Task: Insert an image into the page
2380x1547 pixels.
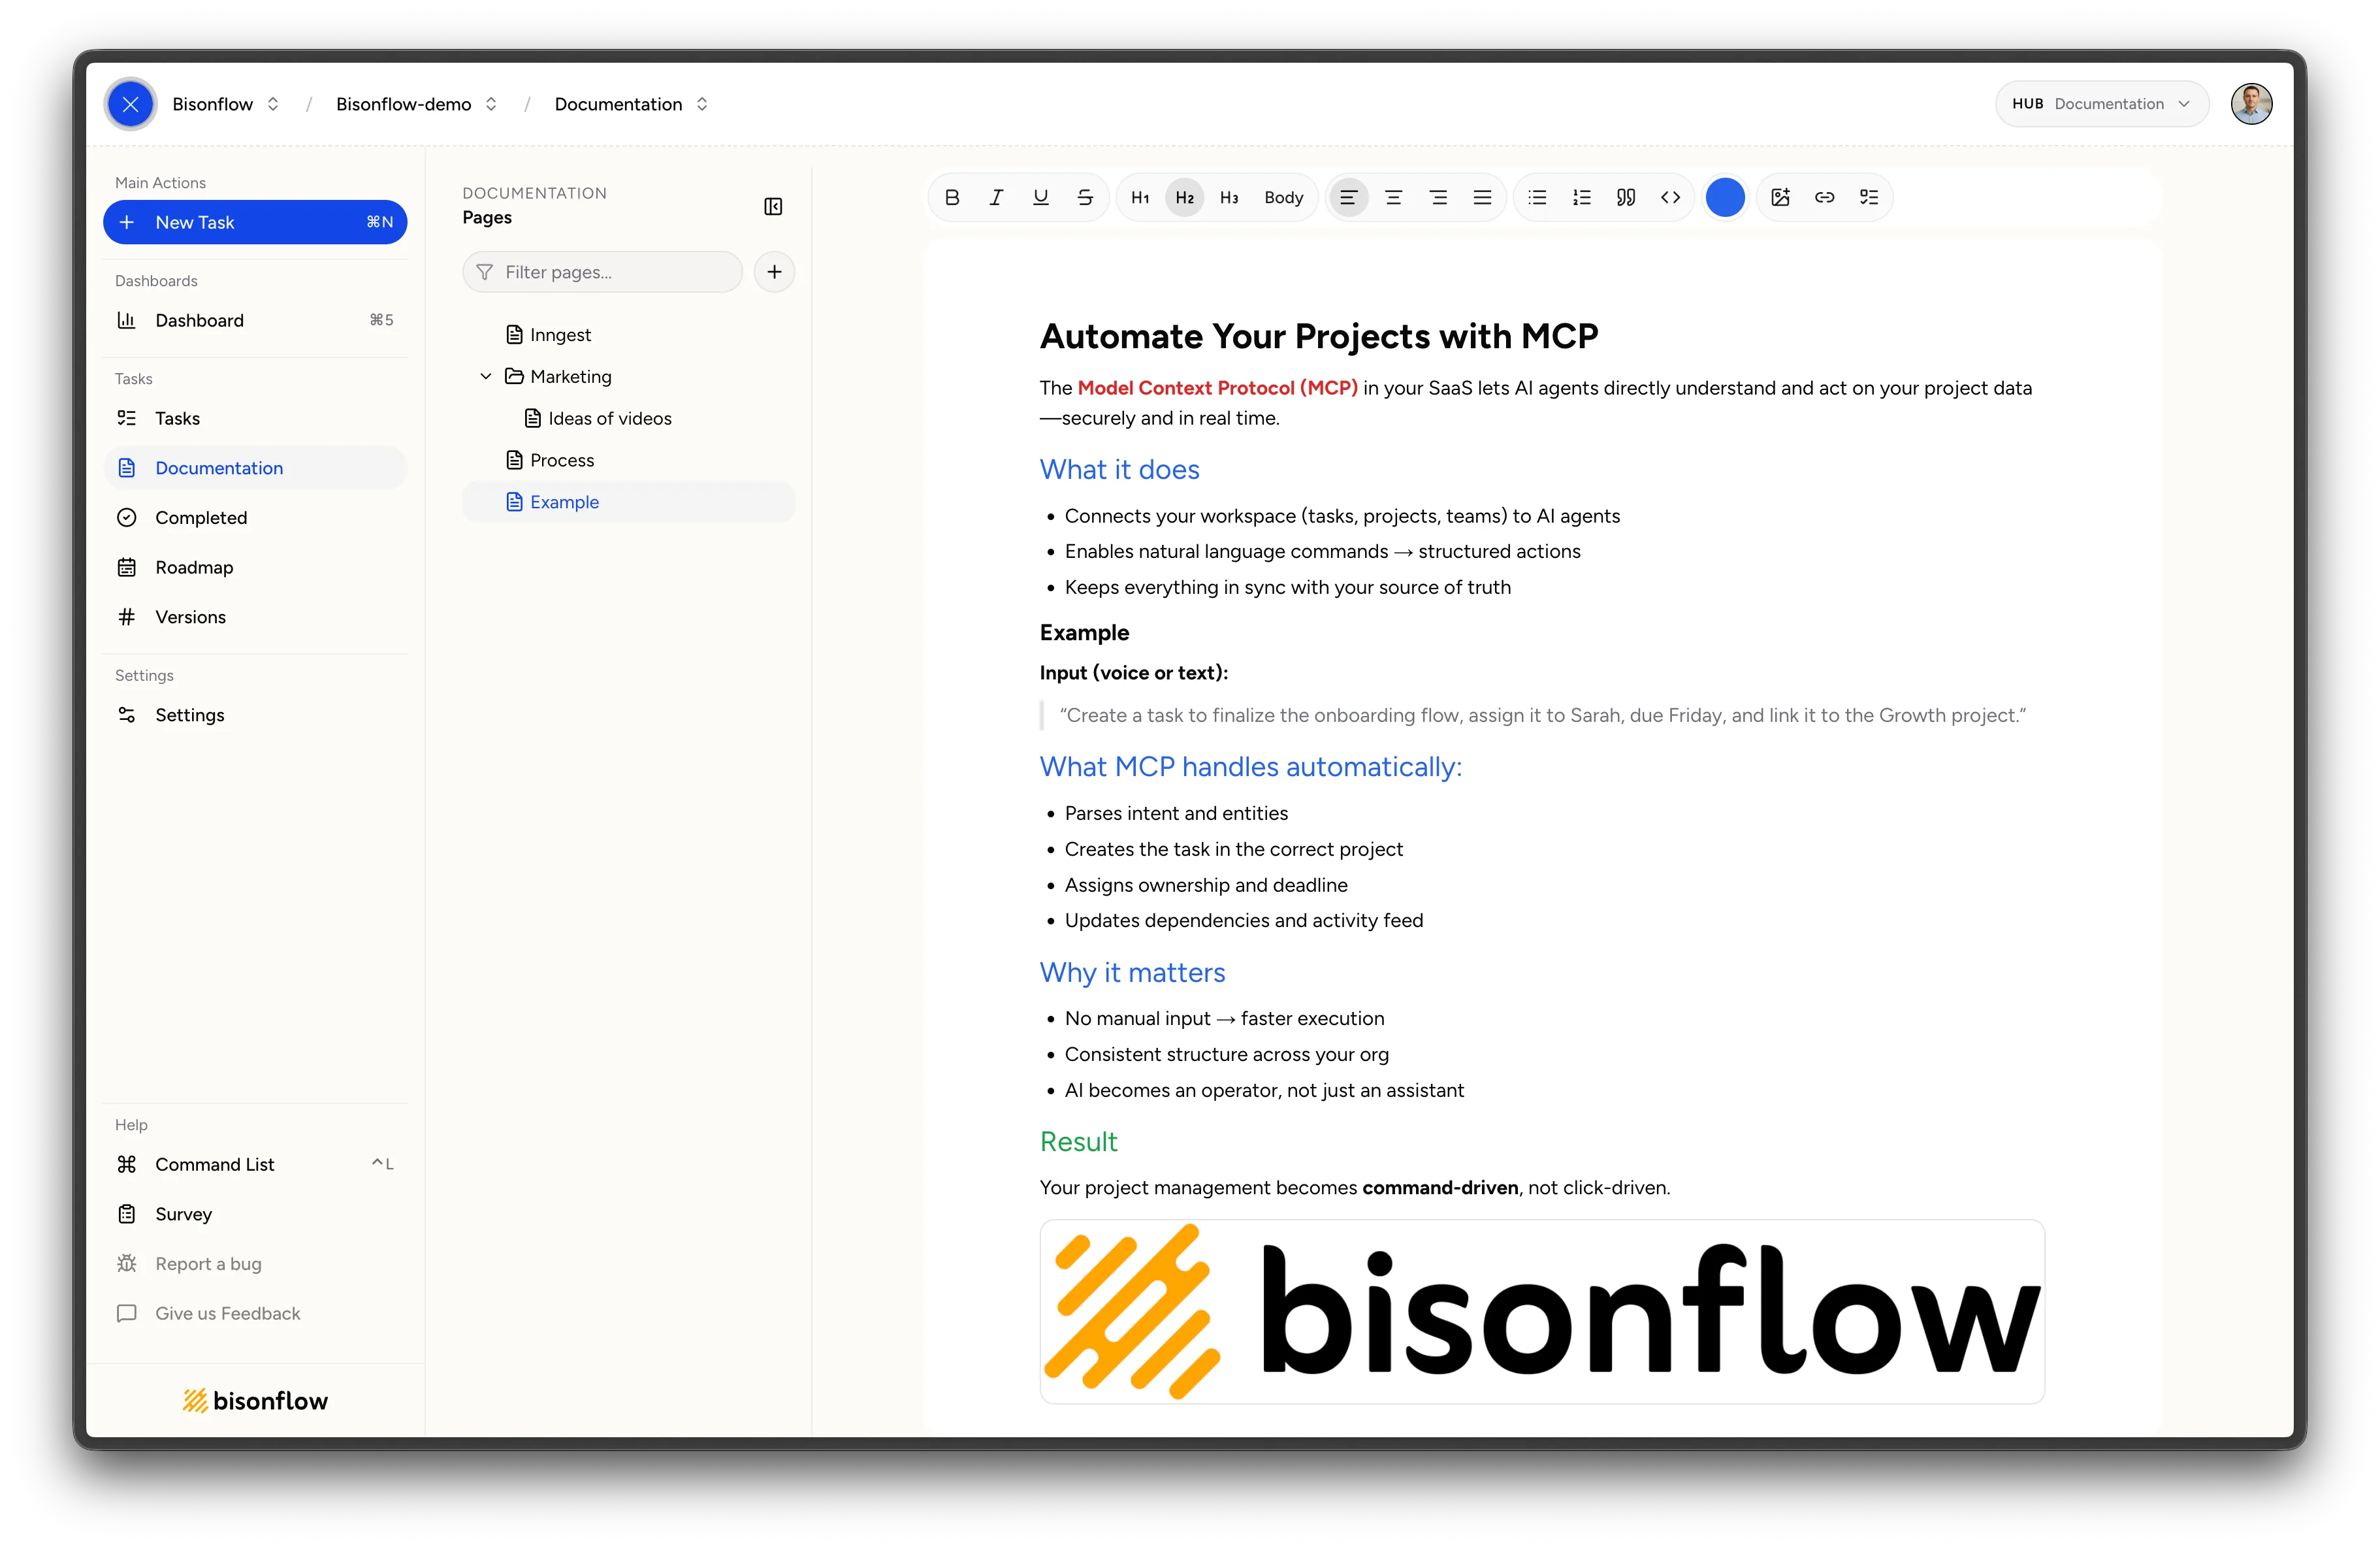Action: pos(1780,197)
